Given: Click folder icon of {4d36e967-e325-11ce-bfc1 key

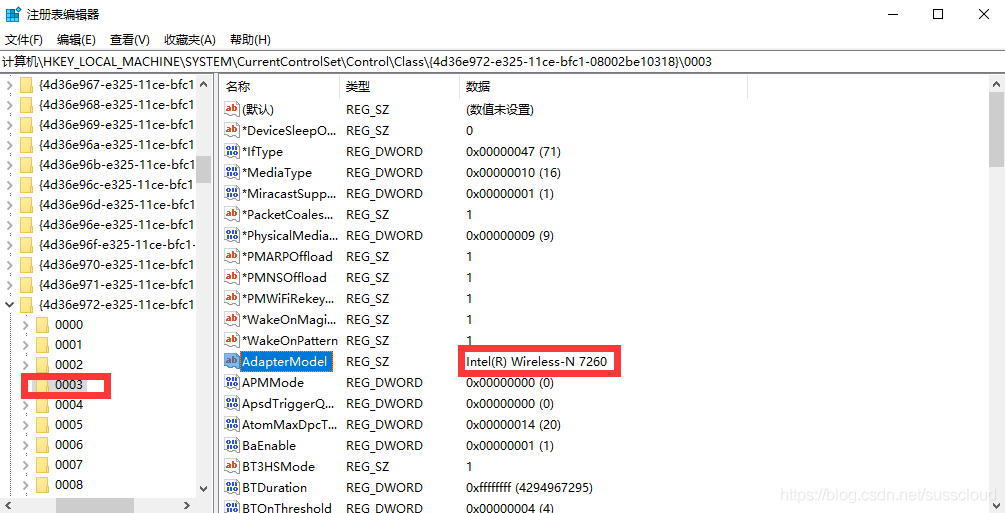Looking at the screenshot, I should (x=26, y=85).
